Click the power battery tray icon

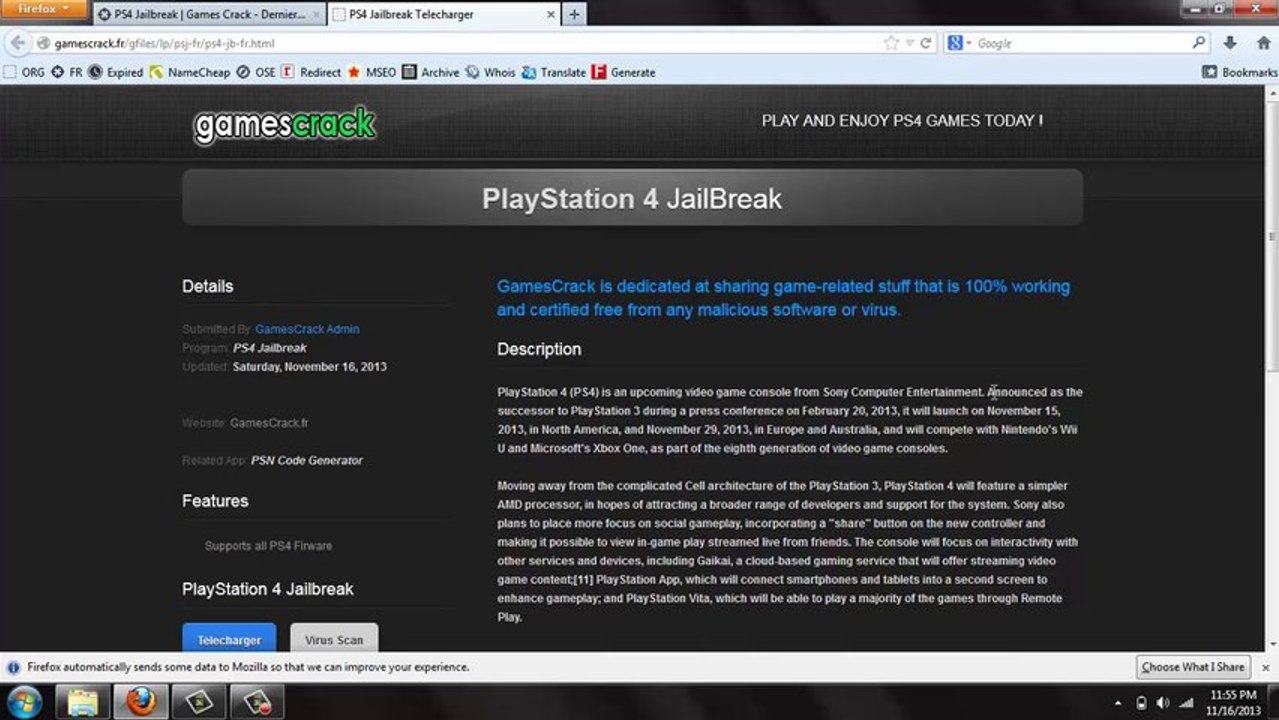[1143, 702]
